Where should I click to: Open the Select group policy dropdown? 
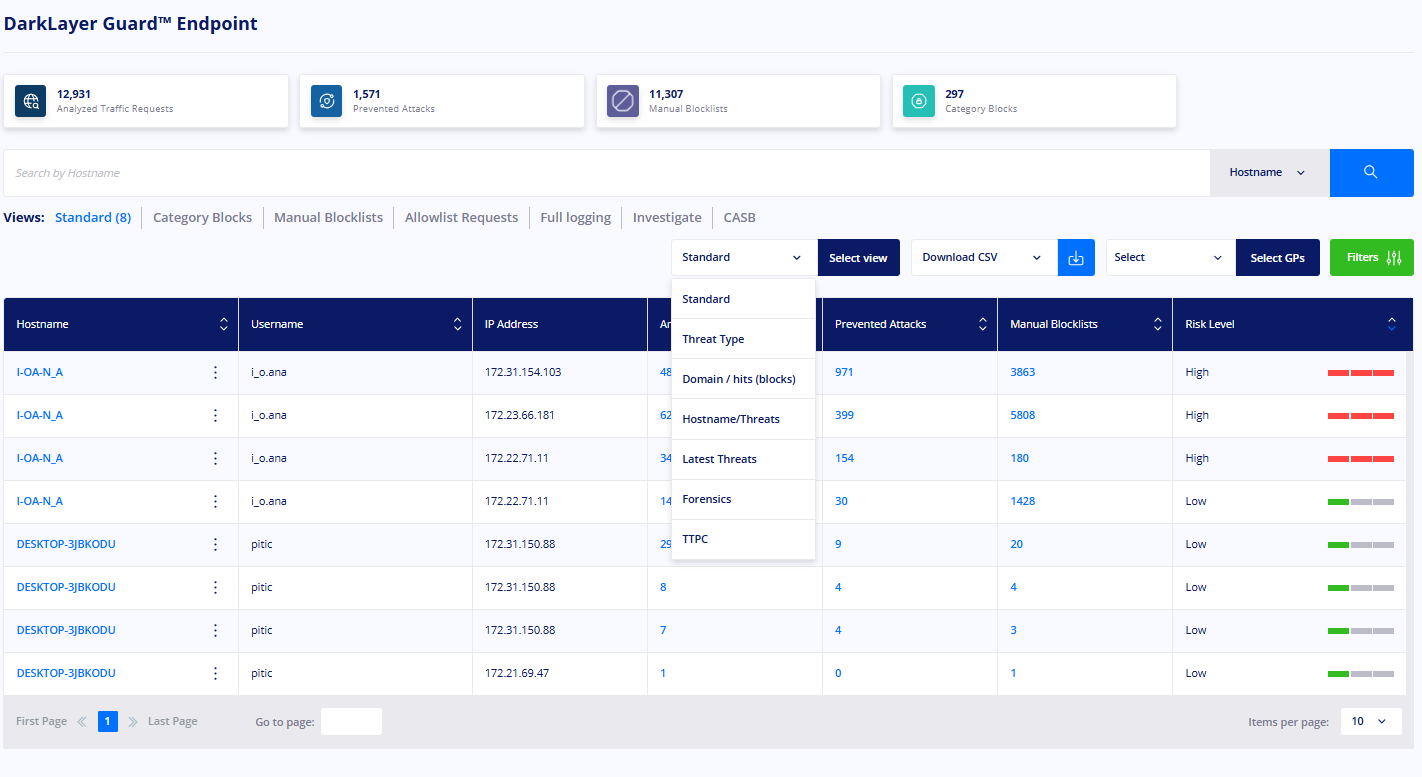pyautogui.click(x=1171, y=258)
